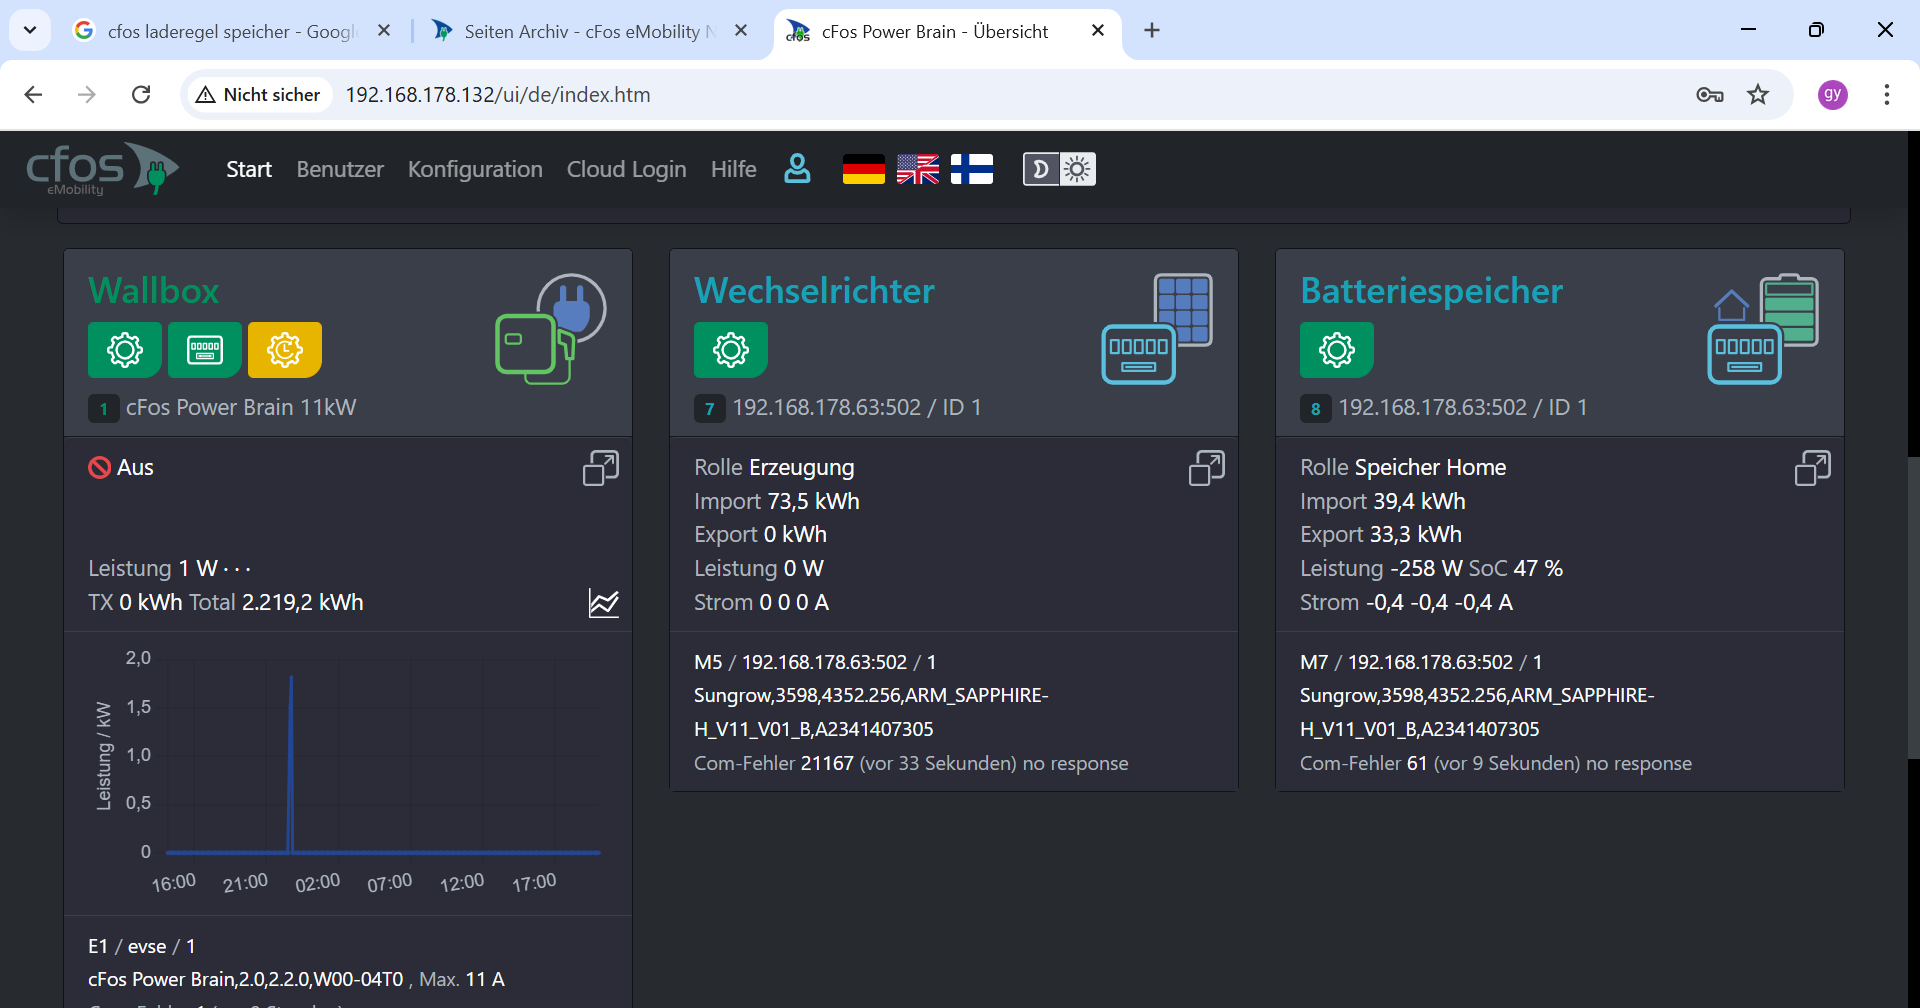The width and height of the screenshot is (1920, 1008).
Task: Open Chrome three-dot menu
Action: tap(1886, 95)
